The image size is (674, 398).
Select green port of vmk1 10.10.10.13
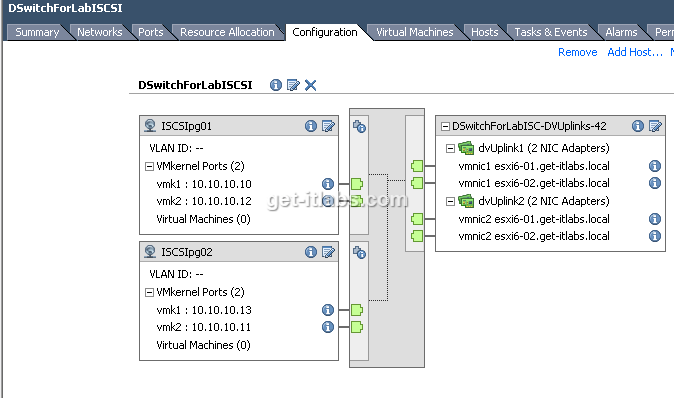(357, 310)
